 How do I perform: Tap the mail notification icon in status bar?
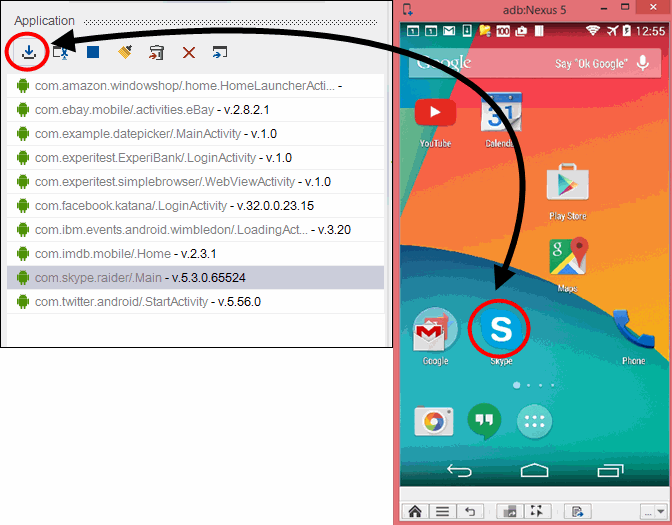click(449, 31)
